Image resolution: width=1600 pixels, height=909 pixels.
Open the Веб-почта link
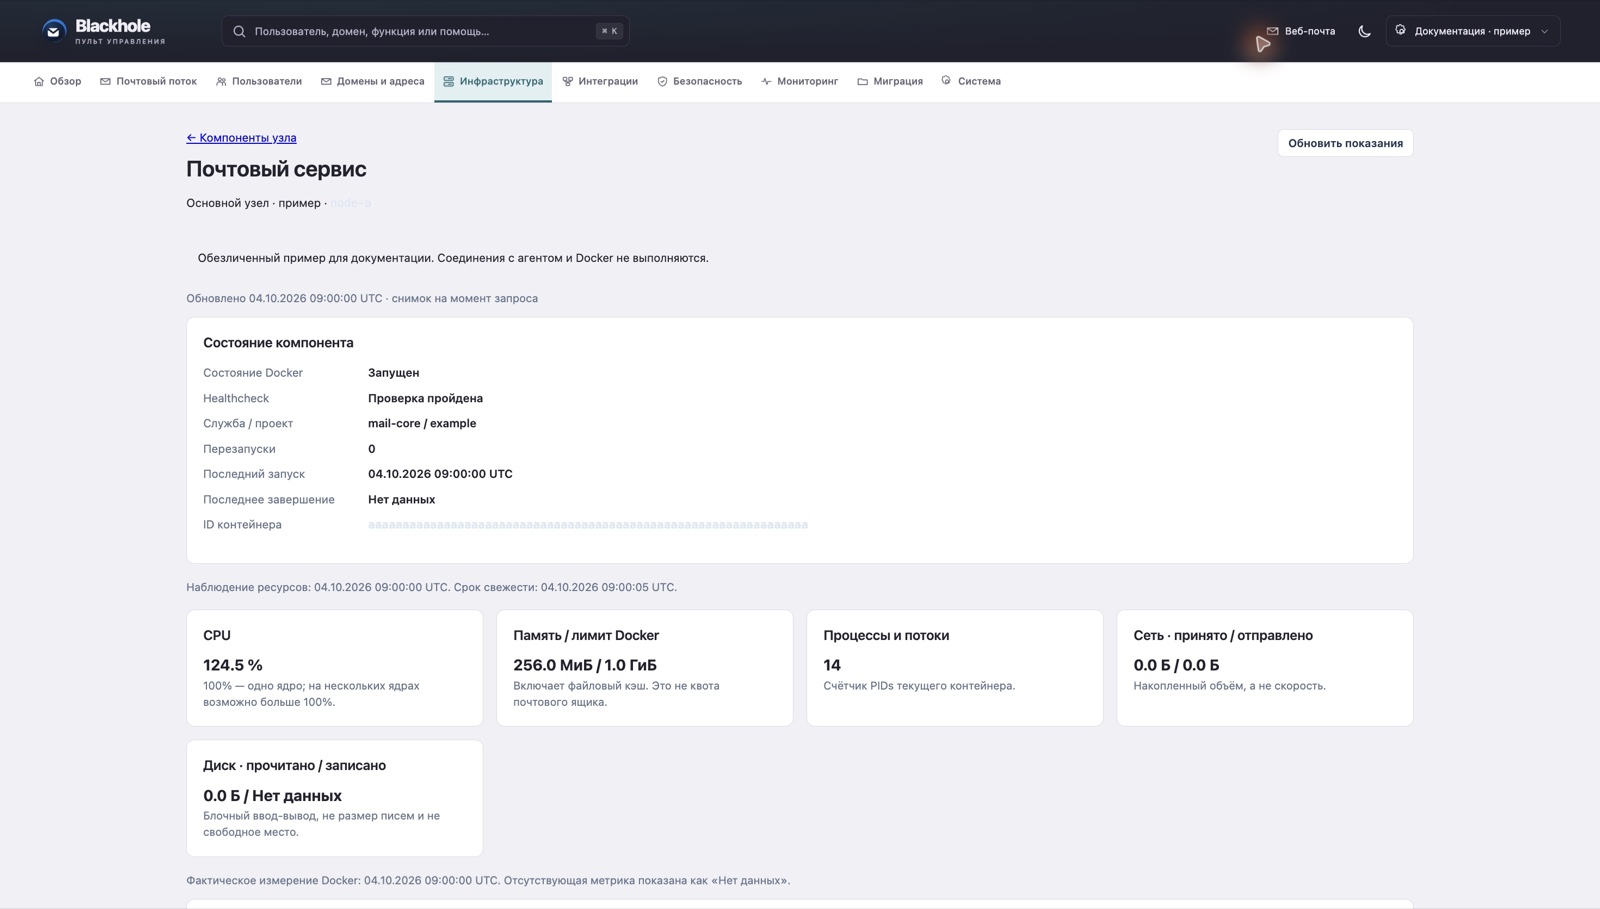(1300, 31)
